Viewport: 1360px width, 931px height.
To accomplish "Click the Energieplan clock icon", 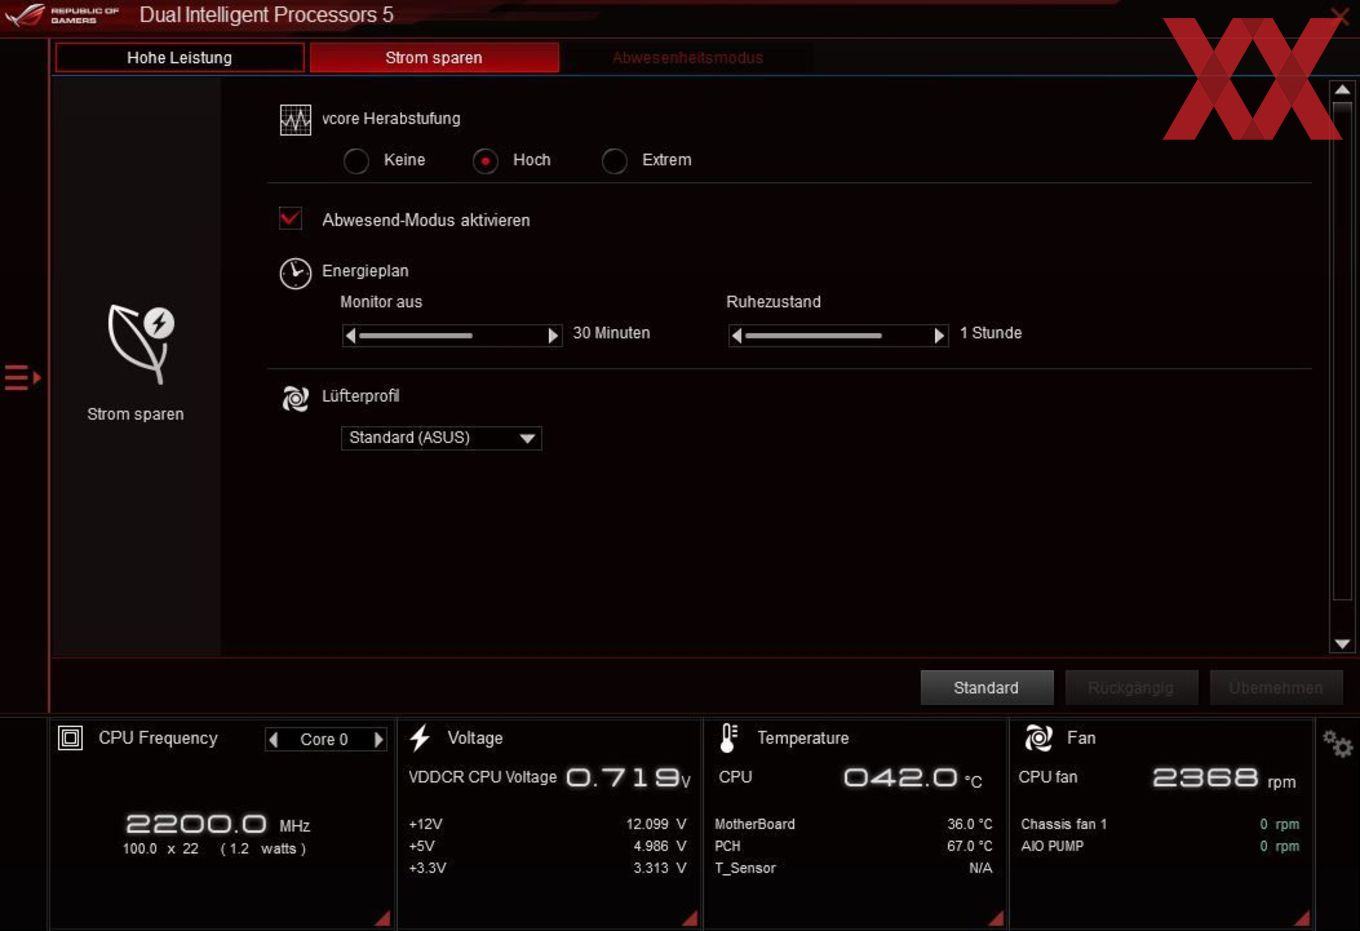I will [x=295, y=273].
